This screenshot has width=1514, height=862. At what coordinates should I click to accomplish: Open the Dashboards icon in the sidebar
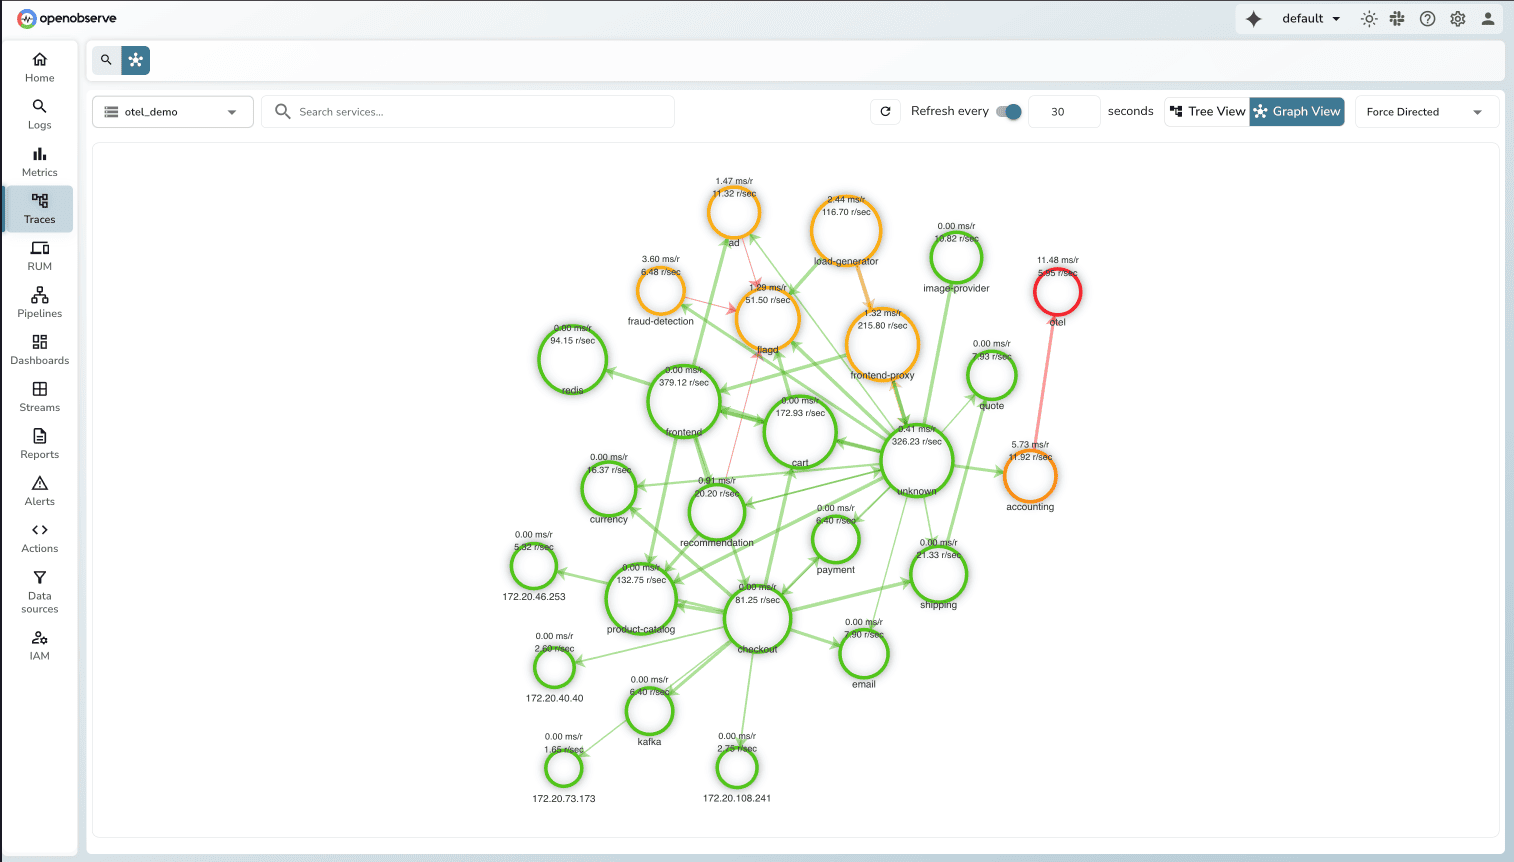(x=39, y=348)
